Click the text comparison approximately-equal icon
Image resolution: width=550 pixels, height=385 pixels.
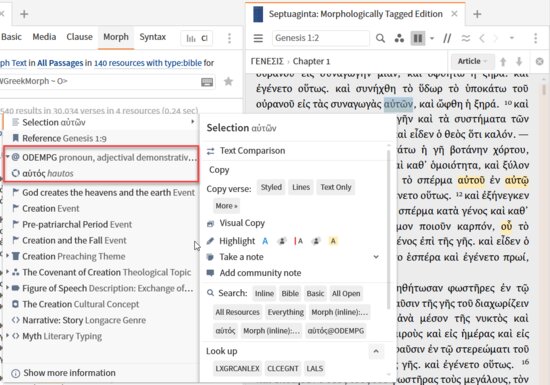pos(465,38)
